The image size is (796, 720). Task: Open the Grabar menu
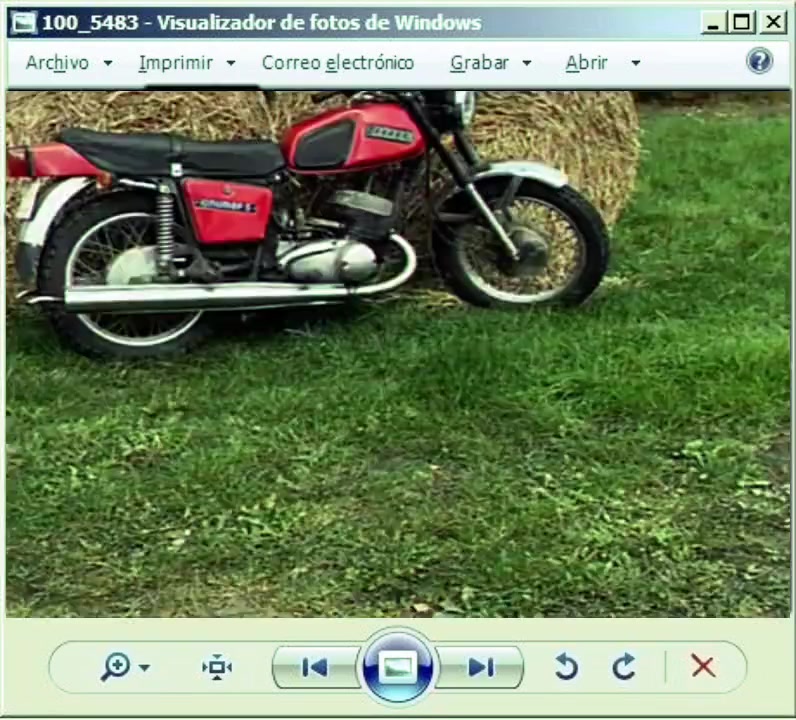tap(479, 63)
